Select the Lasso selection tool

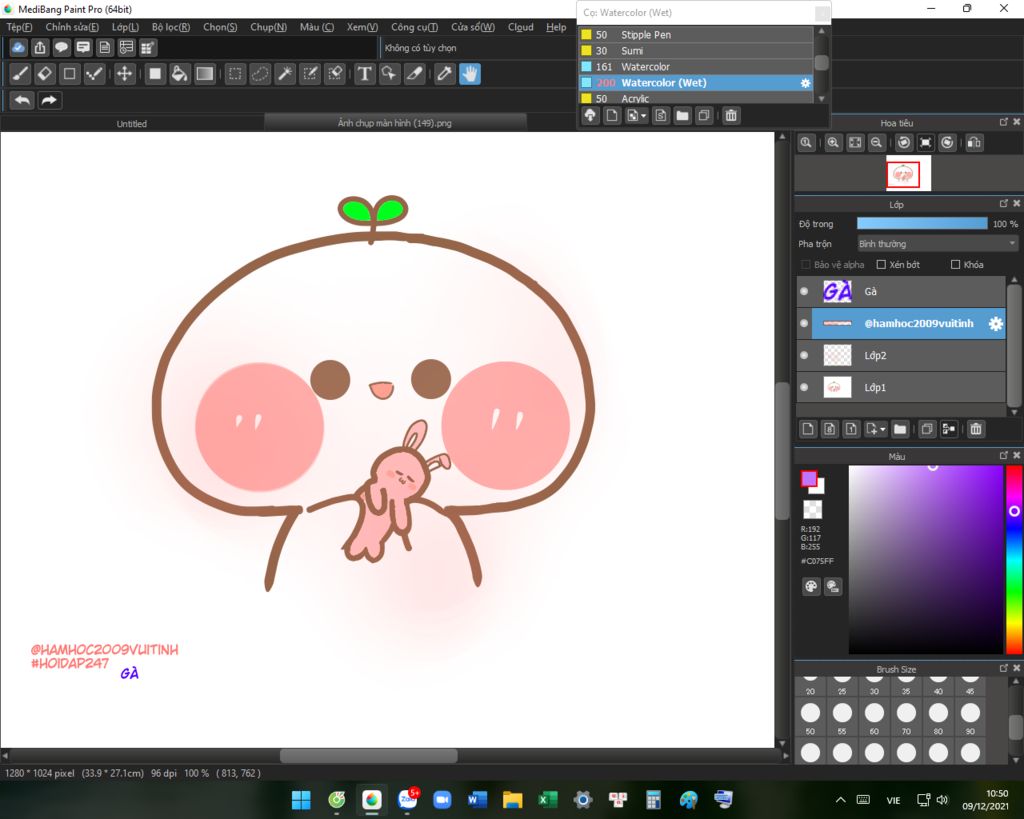260,74
